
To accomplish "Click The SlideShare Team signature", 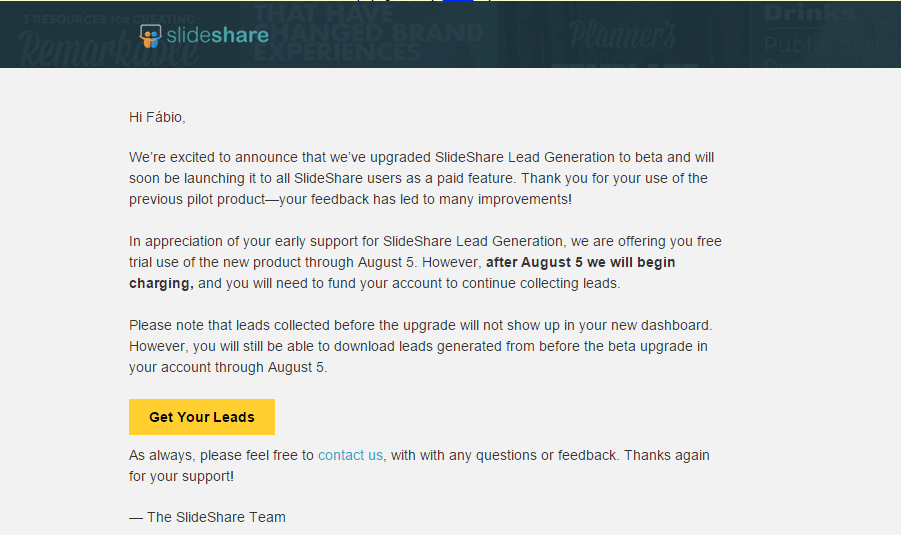I will (x=207, y=517).
